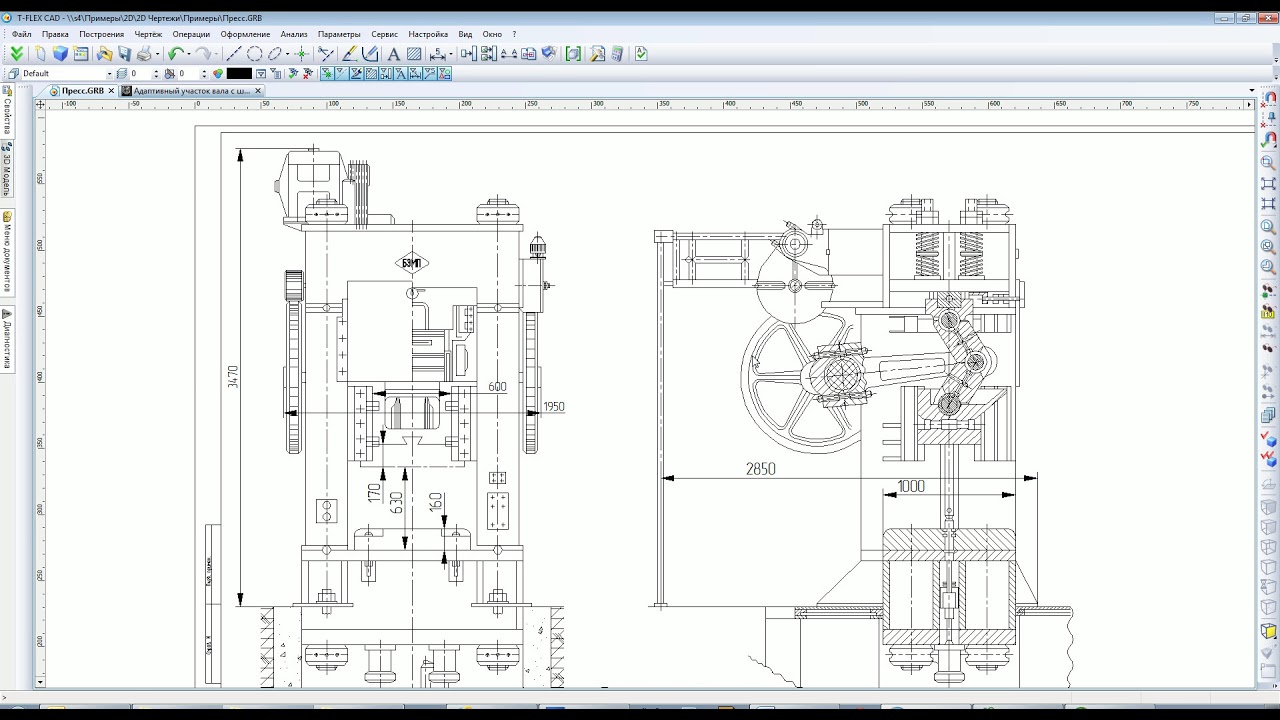Select the Graphic line drawing tool

[350, 54]
